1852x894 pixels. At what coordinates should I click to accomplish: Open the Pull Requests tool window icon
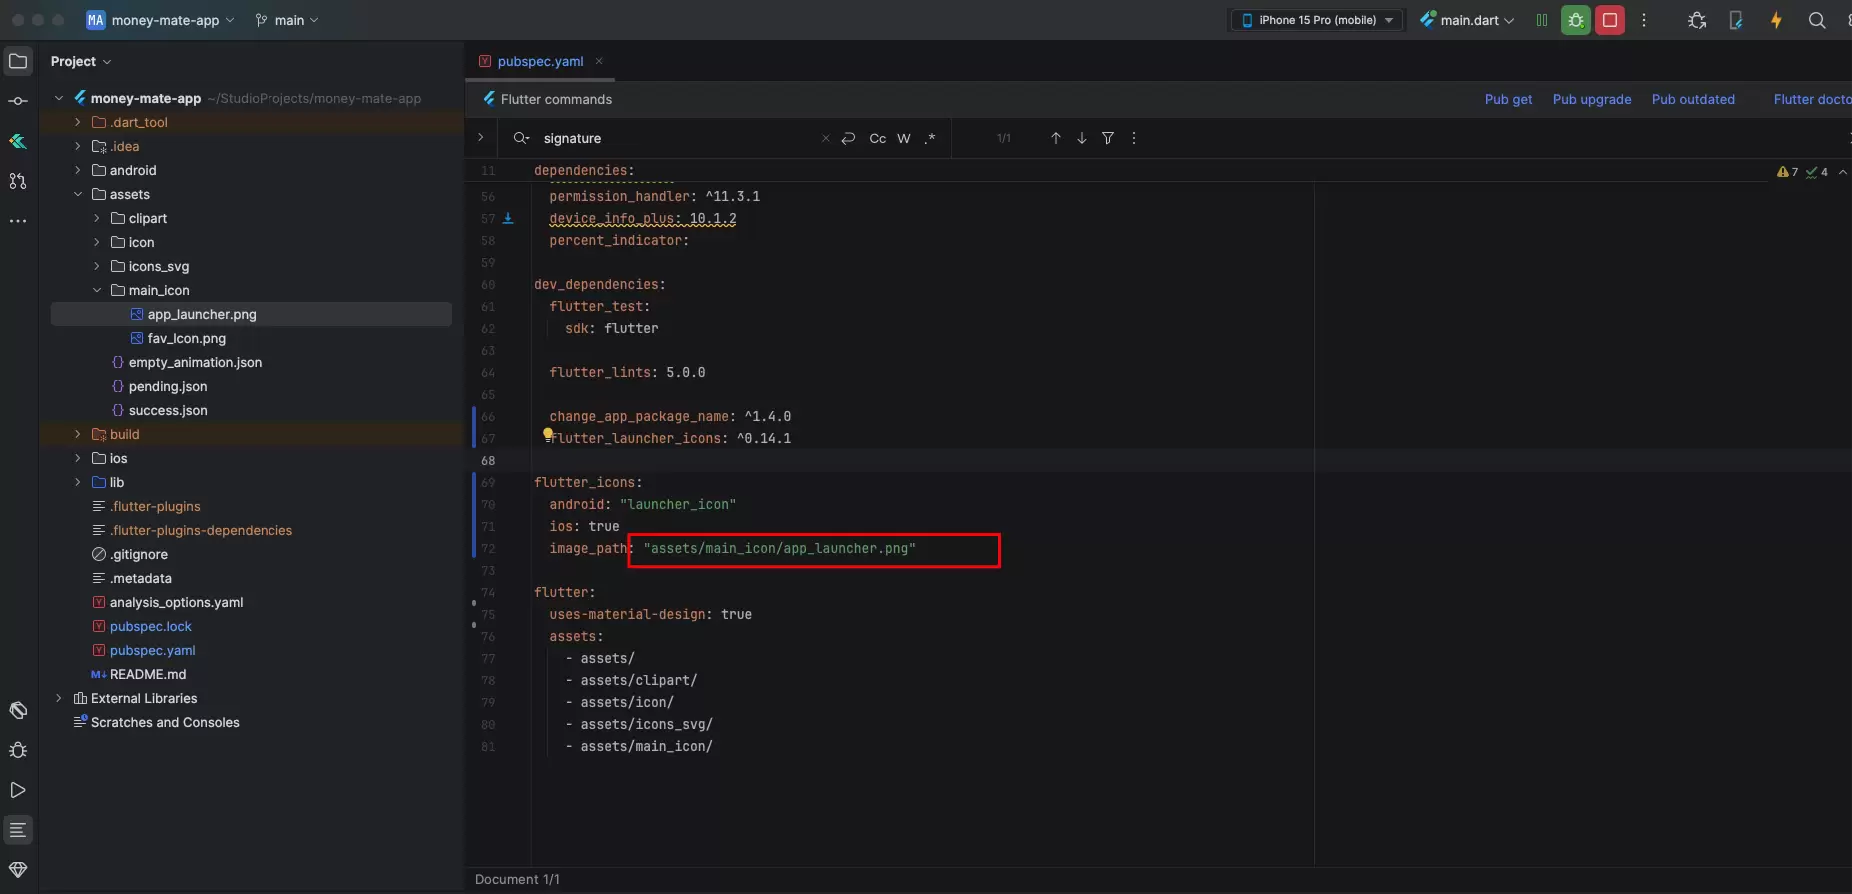click(18, 181)
